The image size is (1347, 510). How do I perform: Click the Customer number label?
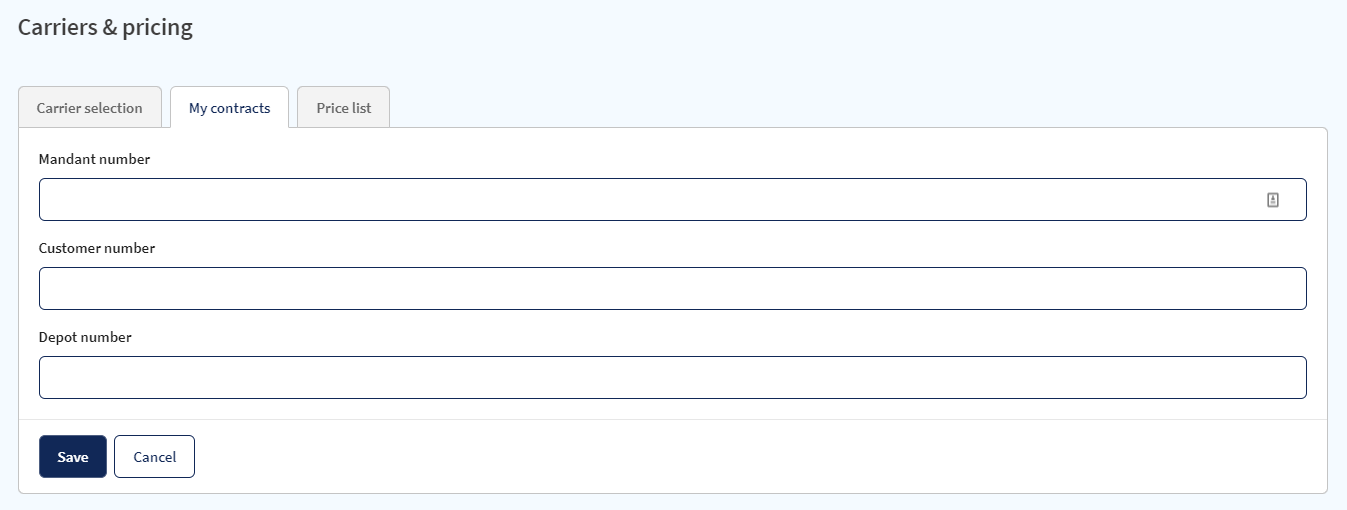[x=97, y=248]
